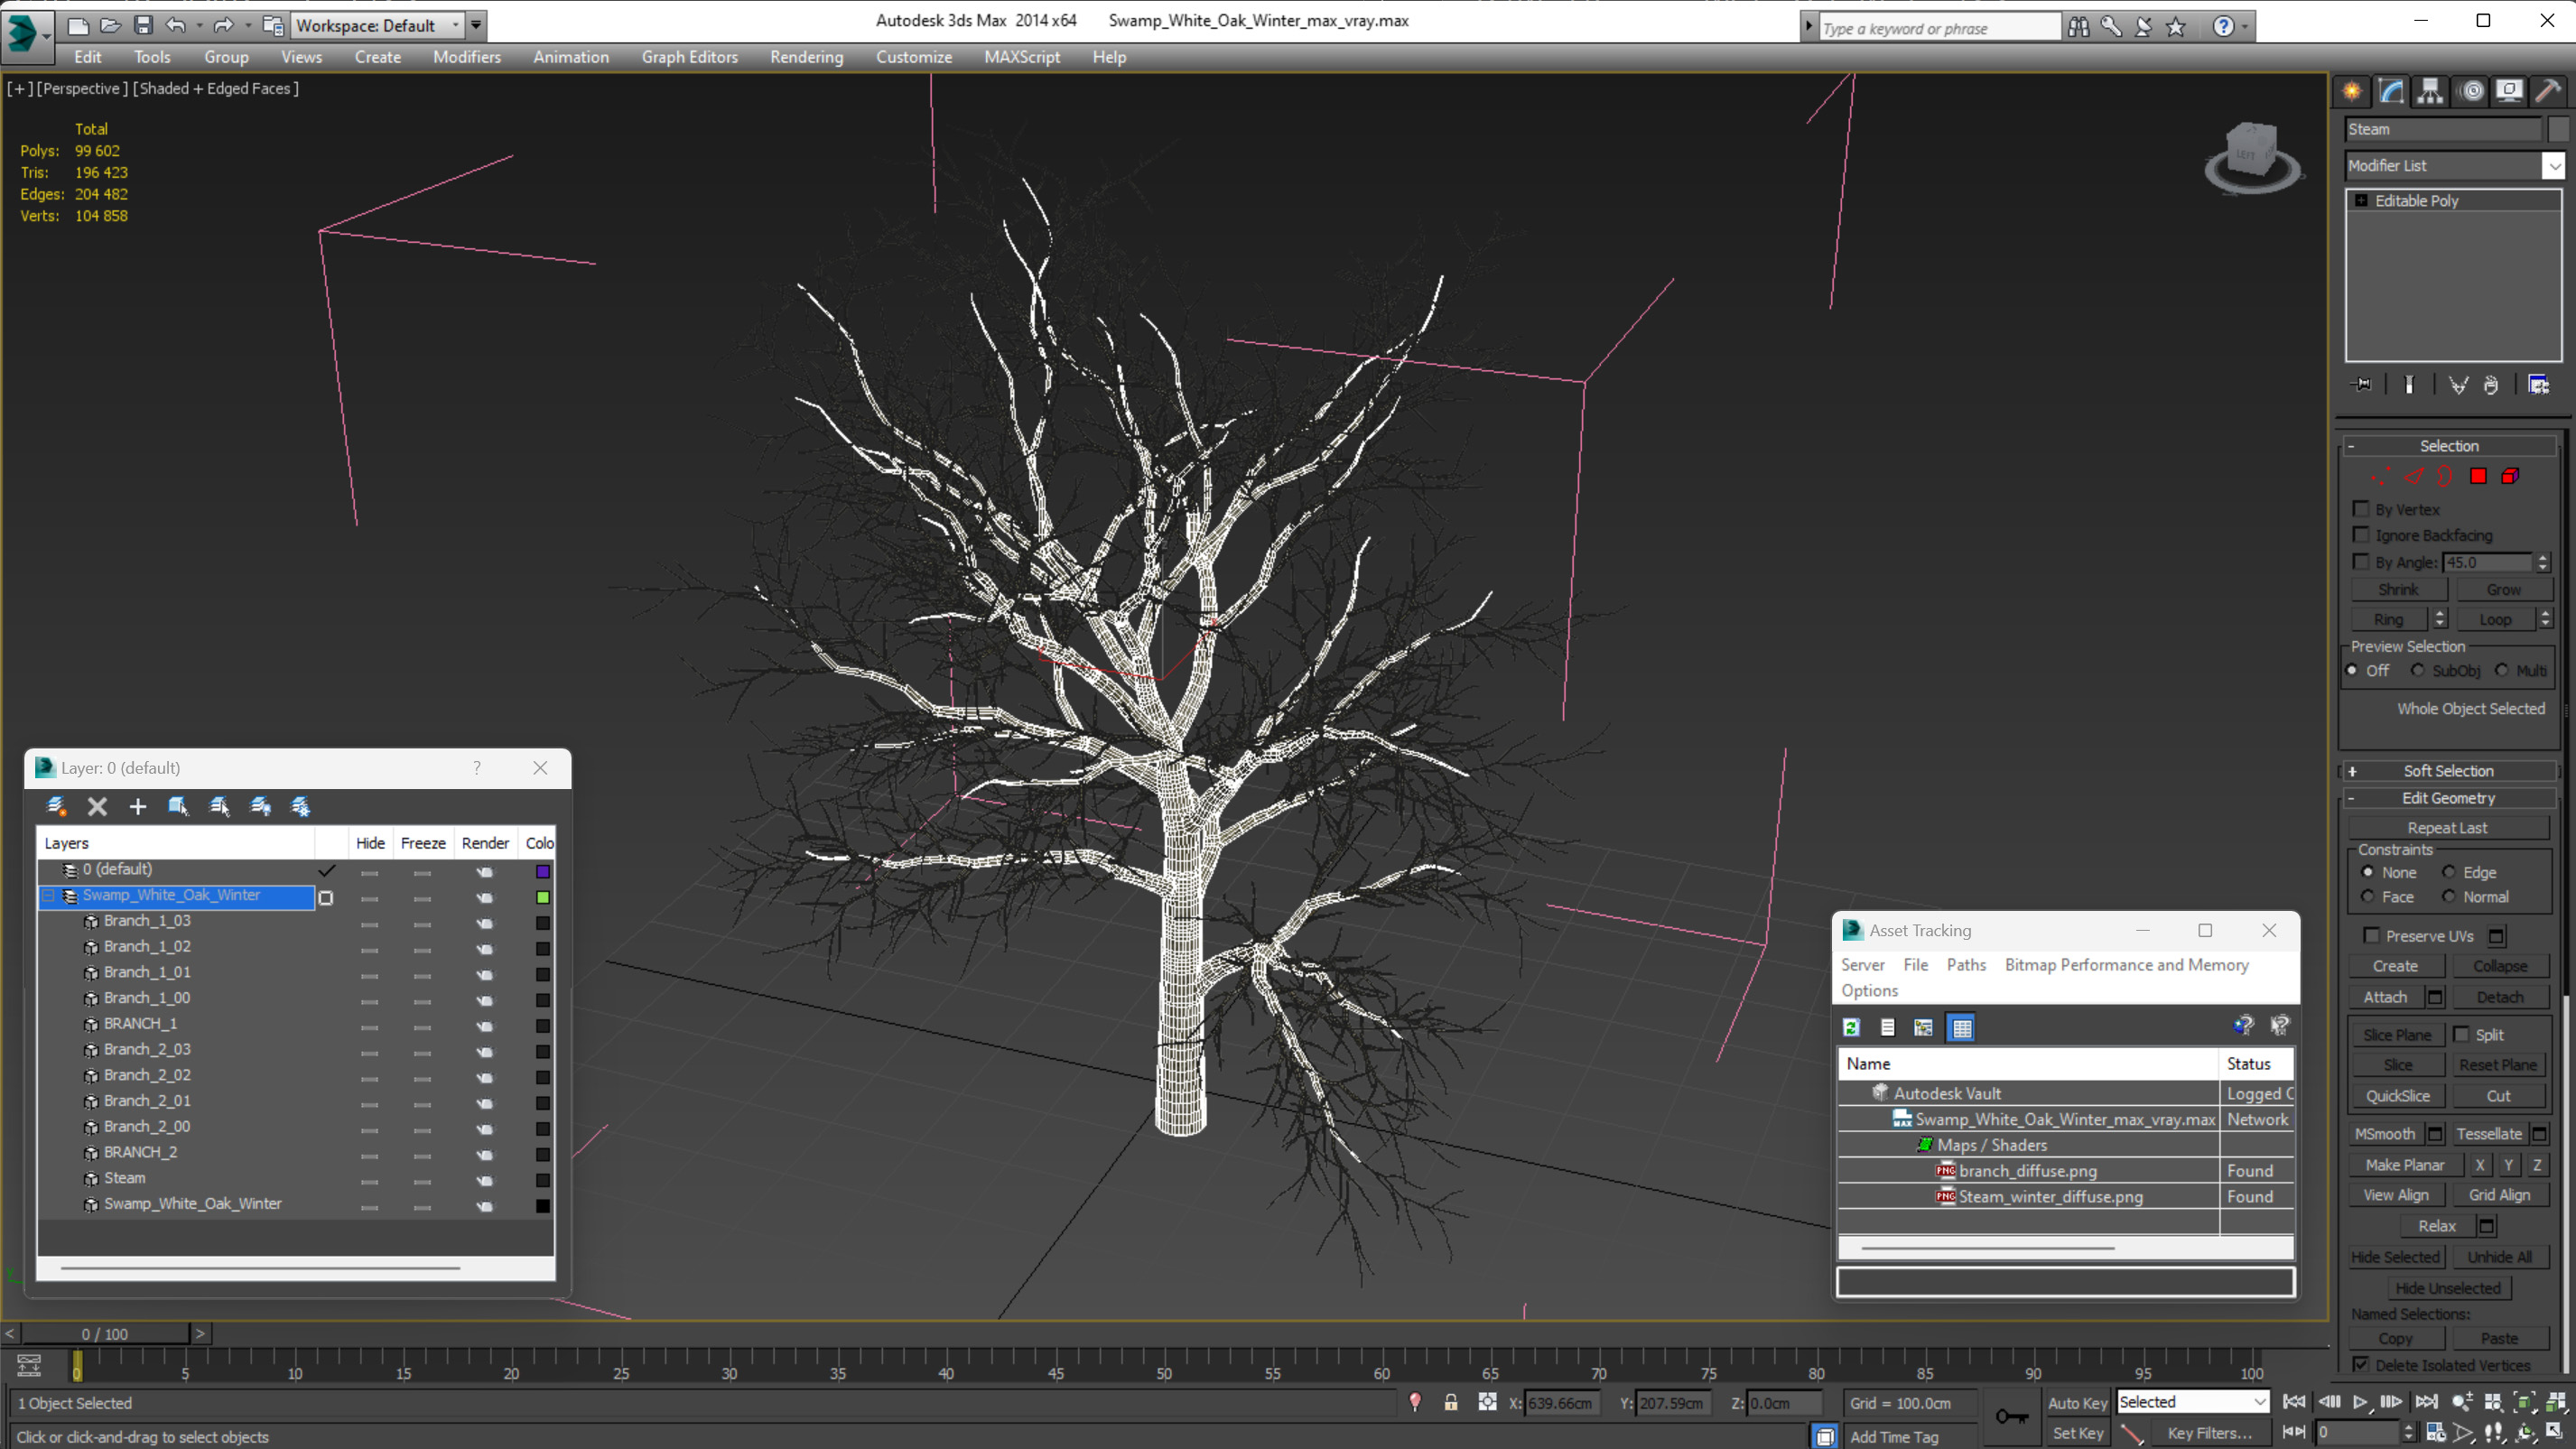Click the Utilities panel hammer icon
Screen dimensions: 2576x1449
point(2547,91)
